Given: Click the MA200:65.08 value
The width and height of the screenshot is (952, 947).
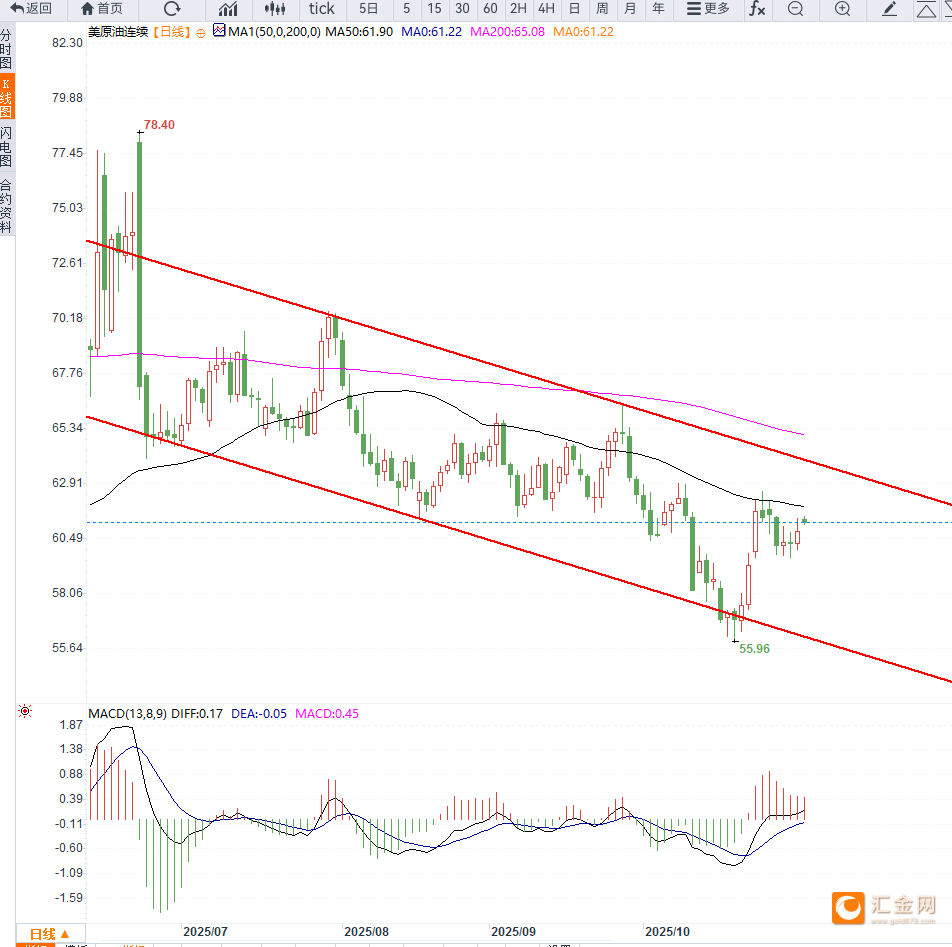Looking at the screenshot, I should 508,32.
